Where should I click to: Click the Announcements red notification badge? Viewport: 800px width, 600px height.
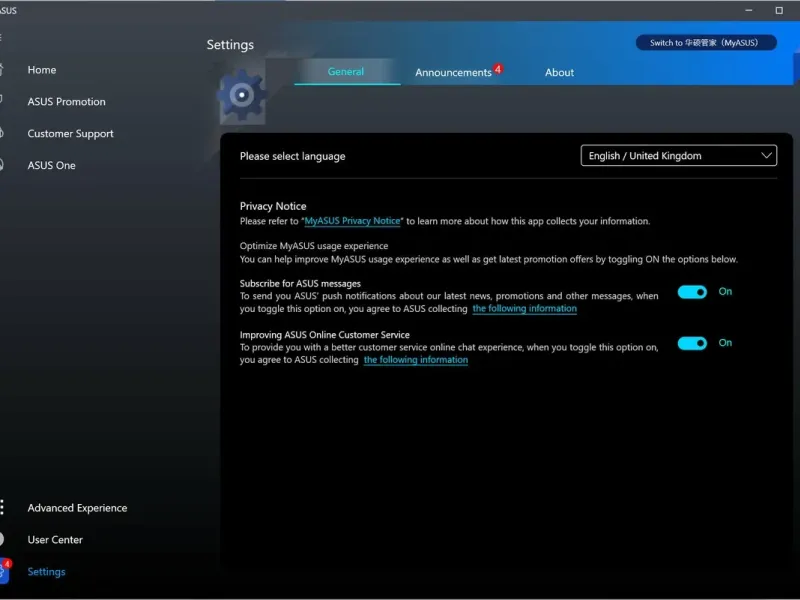click(498, 68)
